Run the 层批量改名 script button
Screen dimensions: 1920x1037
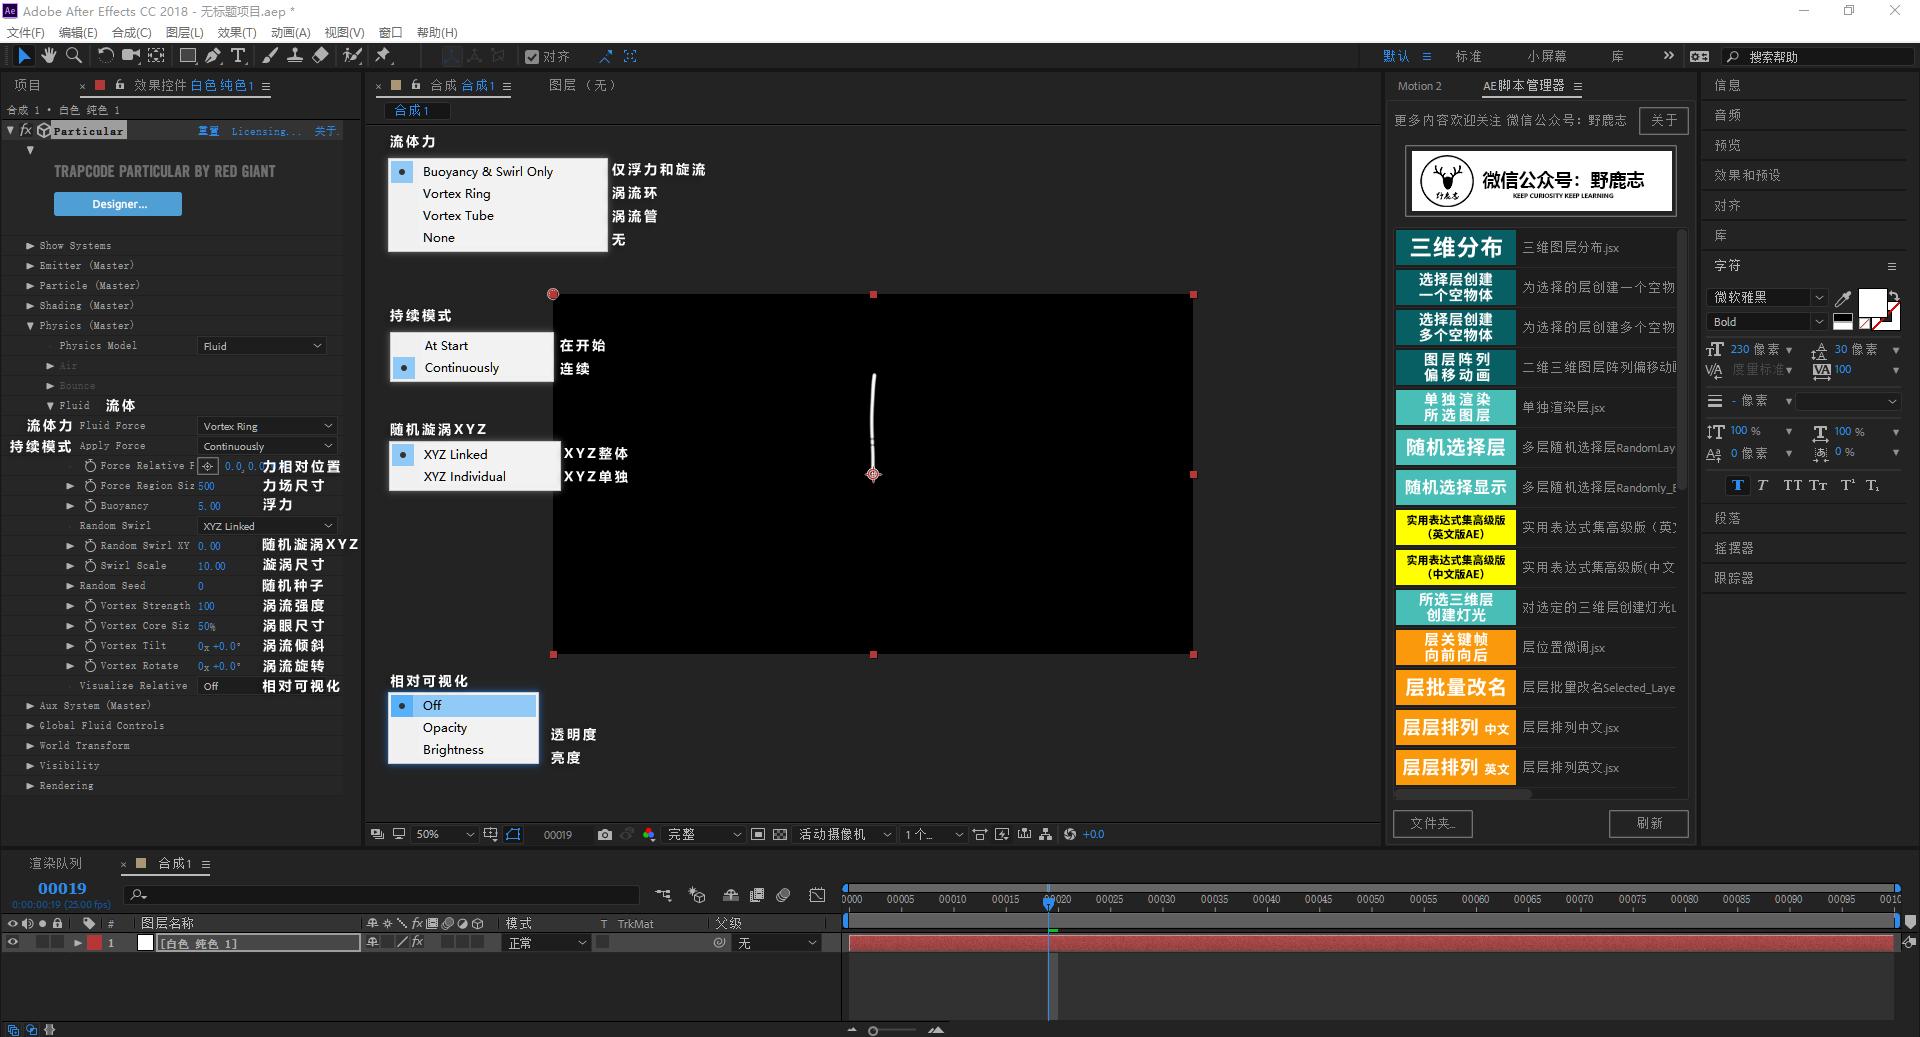pyautogui.click(x=1455, y=687)
